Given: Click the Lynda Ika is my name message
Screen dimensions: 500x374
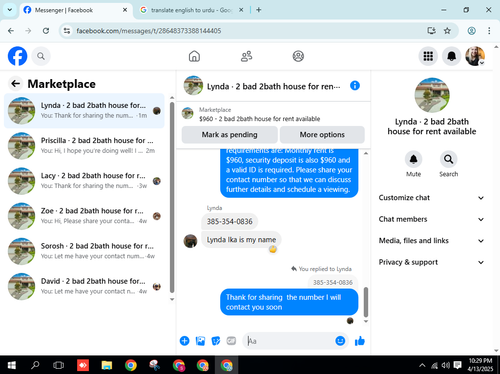Looking at the screenshot, I should pyautogui.click(x=241, y=240).
